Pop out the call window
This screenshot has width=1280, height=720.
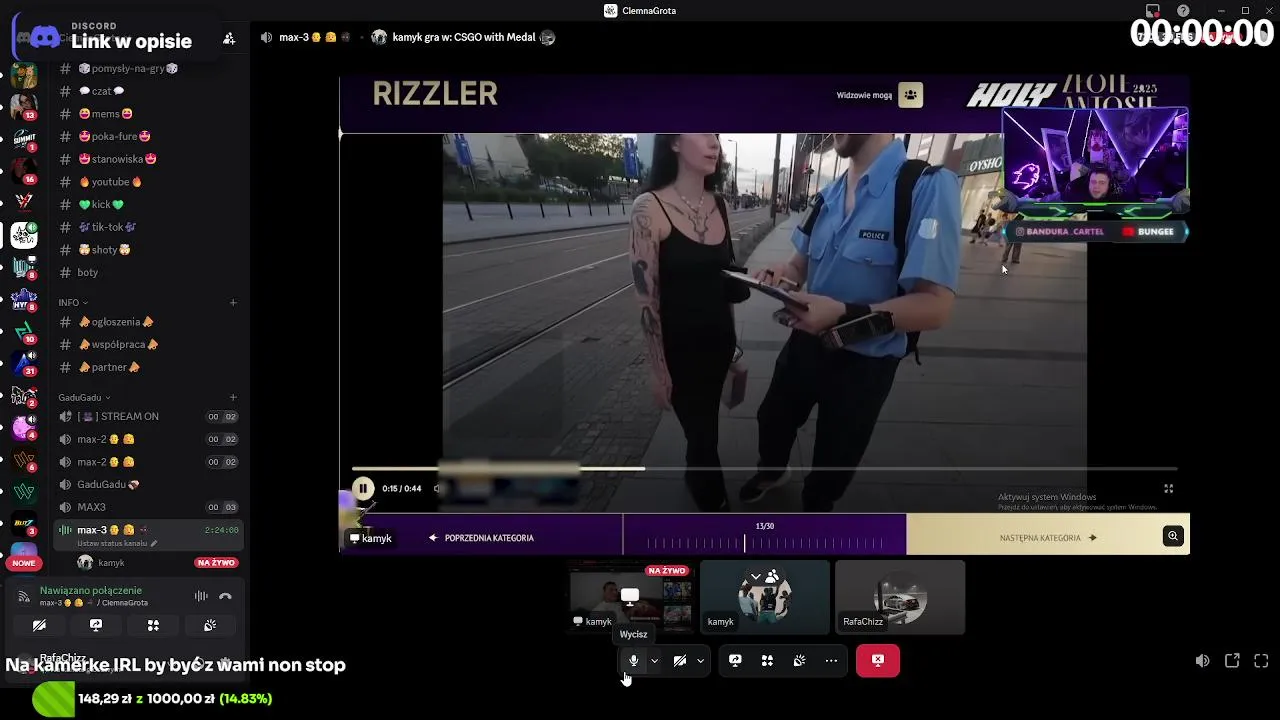pos(1232,661)
